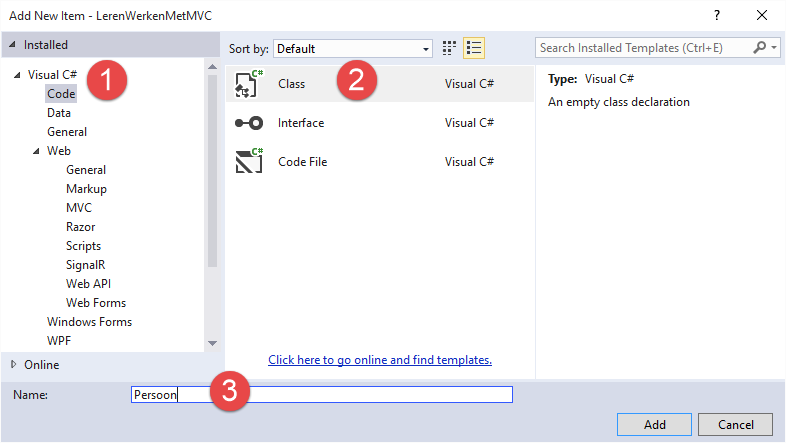Screen dimensions: 786x443
Task: Collapse the Web tree node
Action: pos(37,151)
